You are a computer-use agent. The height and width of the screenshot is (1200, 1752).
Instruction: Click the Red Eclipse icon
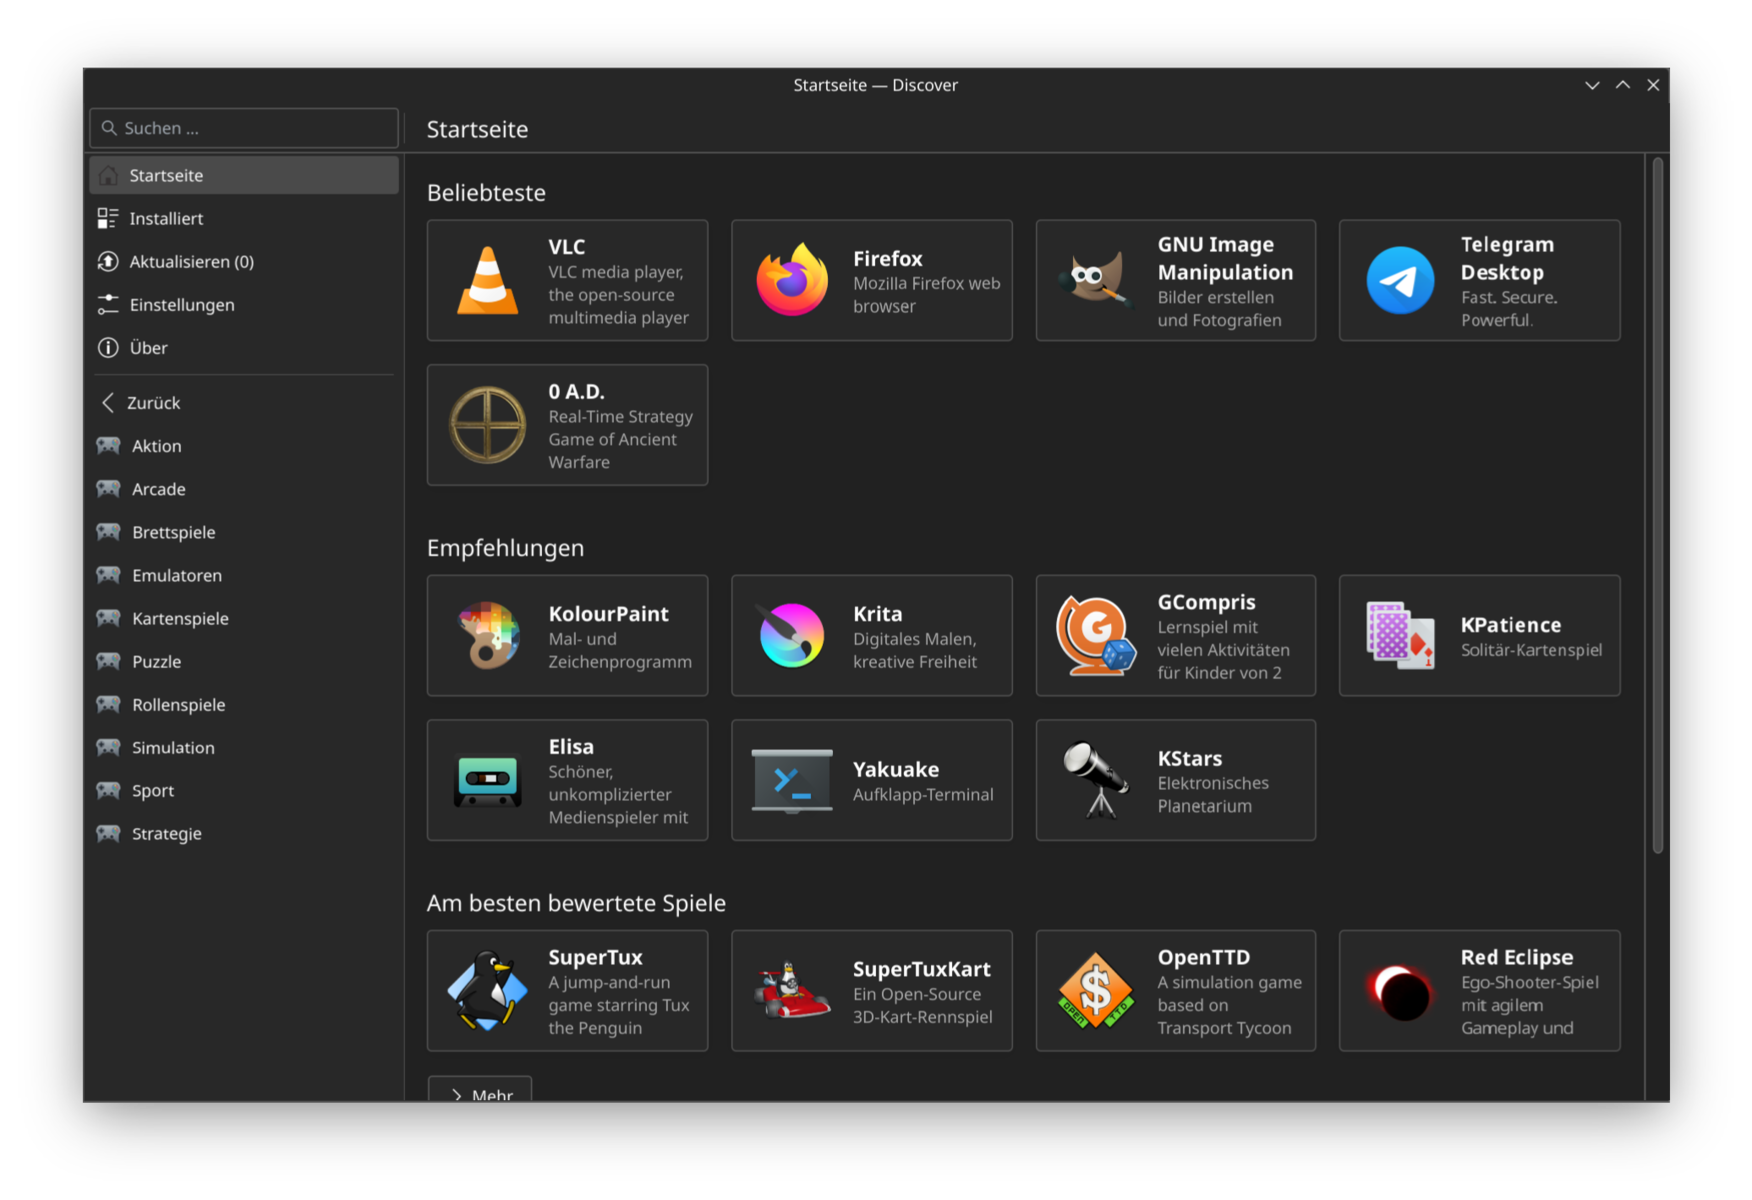1400,992
